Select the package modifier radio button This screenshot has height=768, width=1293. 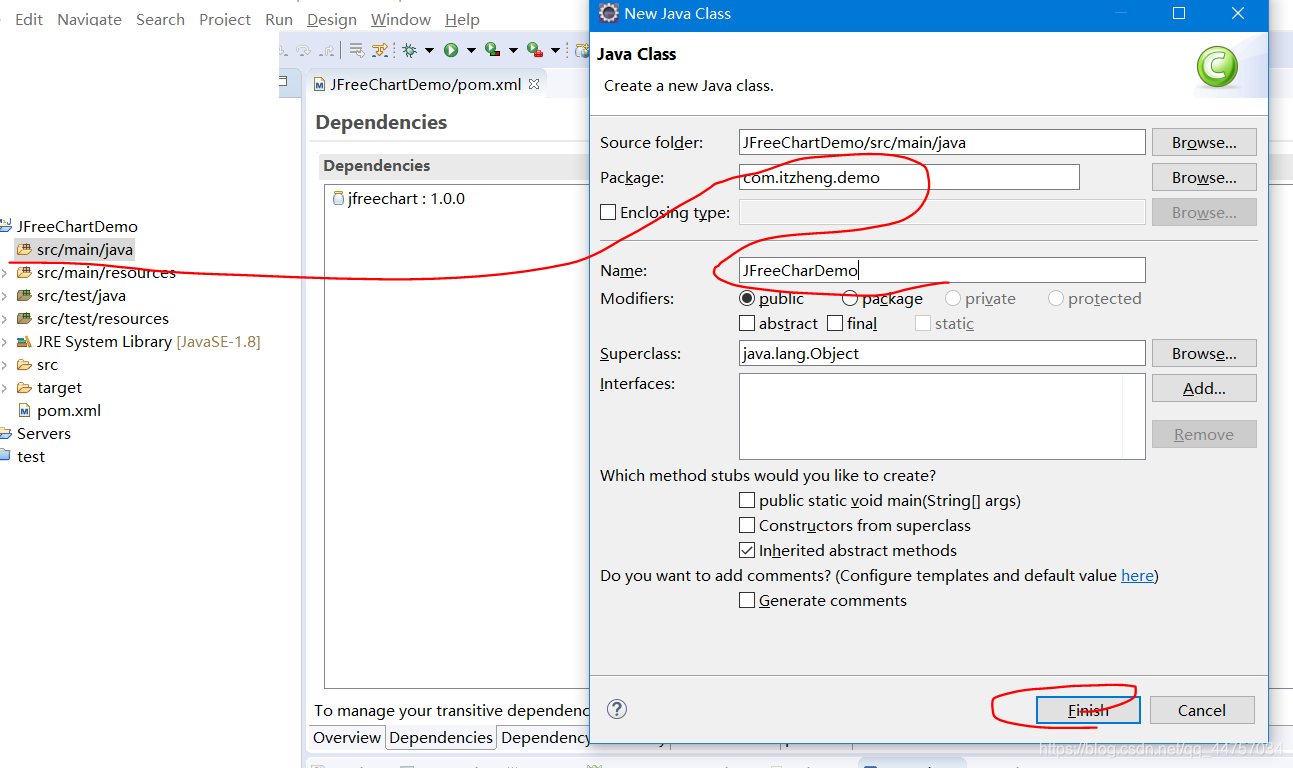pos(849,298)
